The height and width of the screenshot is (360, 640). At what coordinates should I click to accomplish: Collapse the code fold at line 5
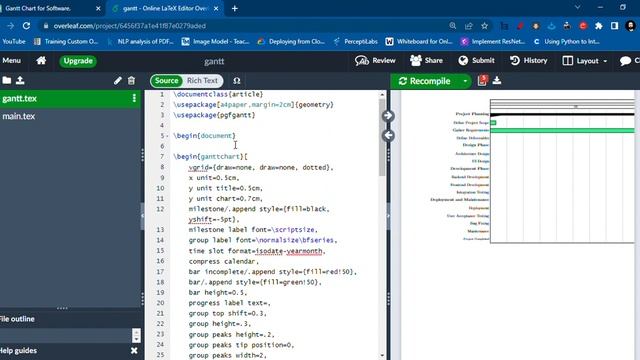[167, 136]
